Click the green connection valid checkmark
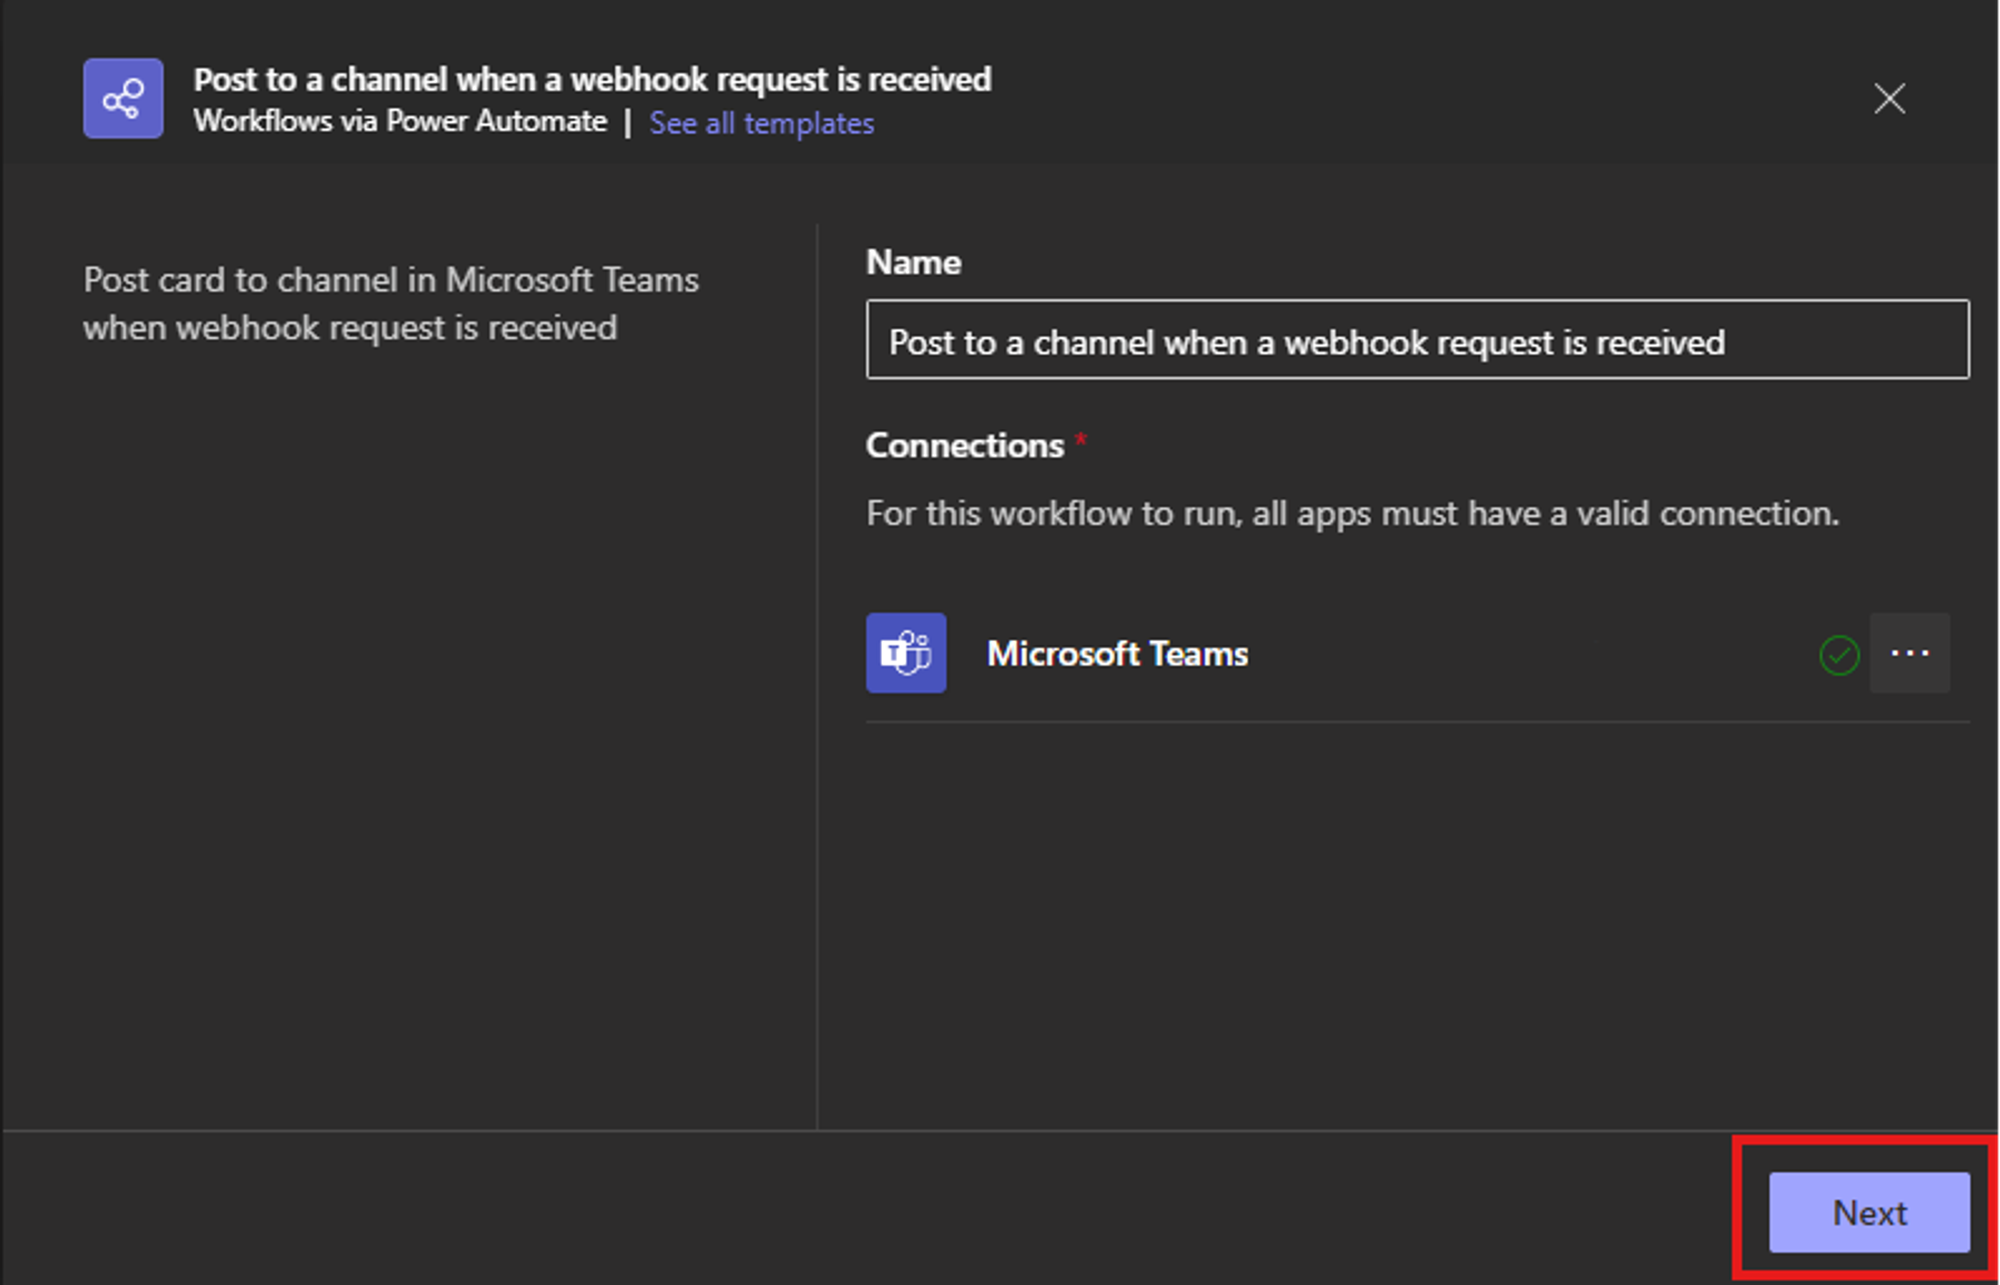The height and width of the screenshot is (1285, 2000). 1838,655
